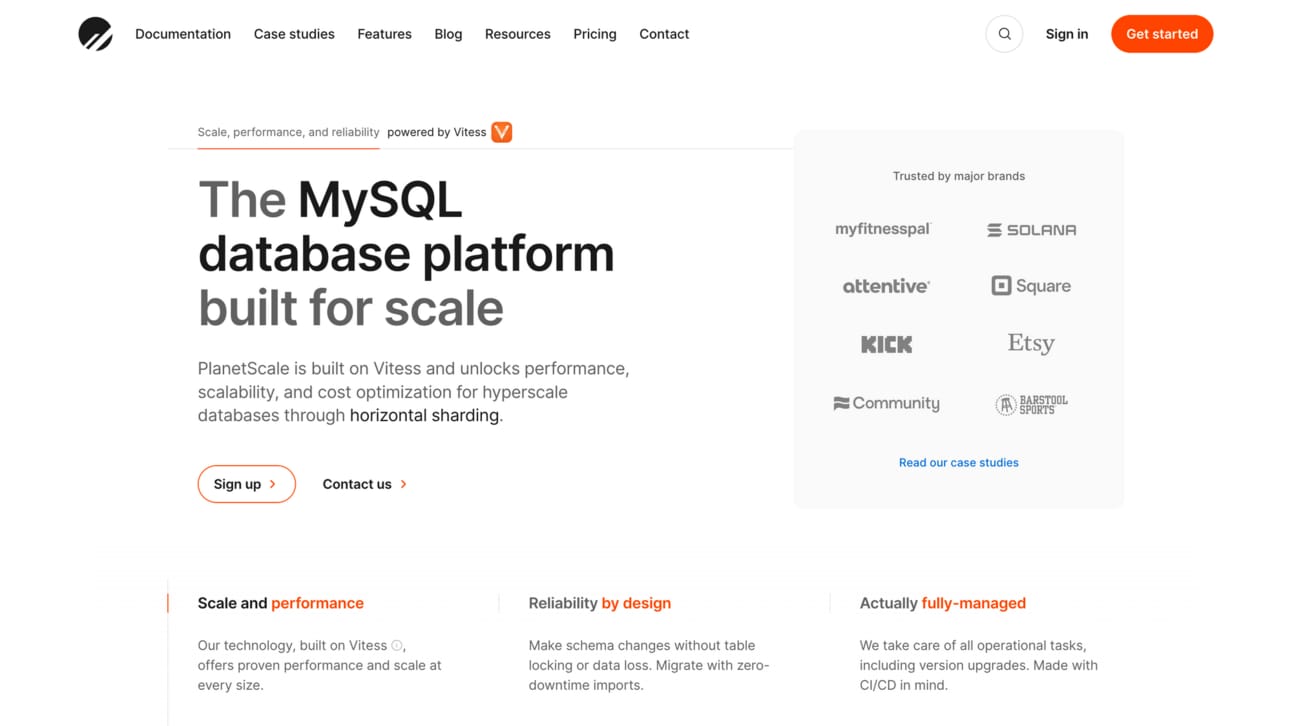Open the Solana brand logo
Image resolution: width=1292 pixels, height=726 pixels.
click(1031, 230)
